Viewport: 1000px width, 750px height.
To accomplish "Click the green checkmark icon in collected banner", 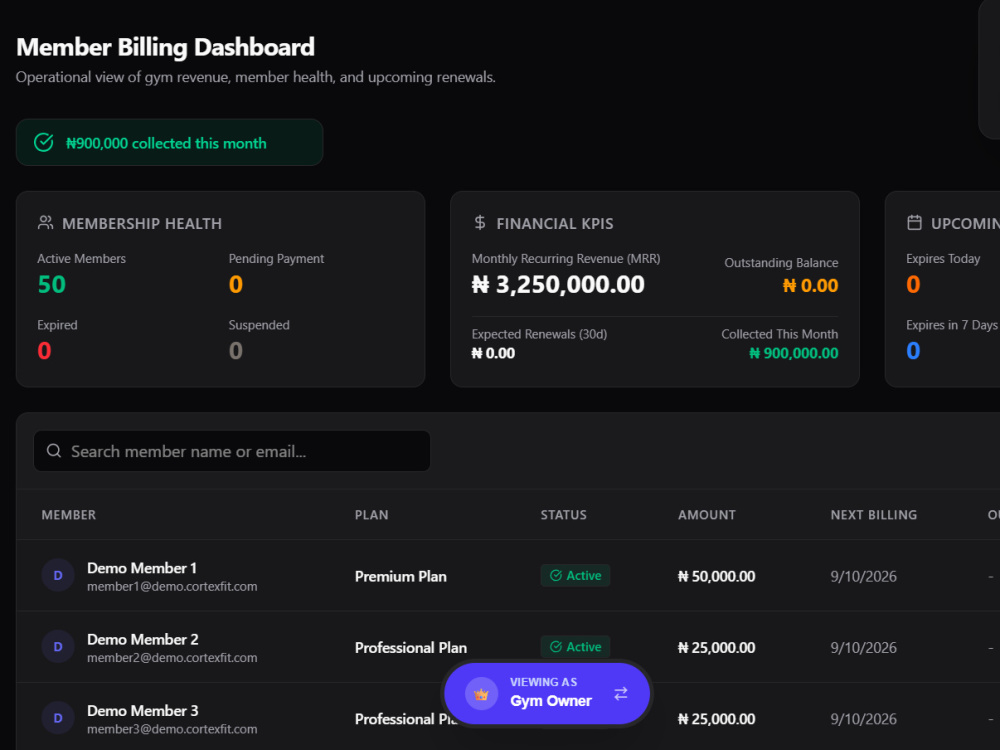I will click(x=43, y=142).
